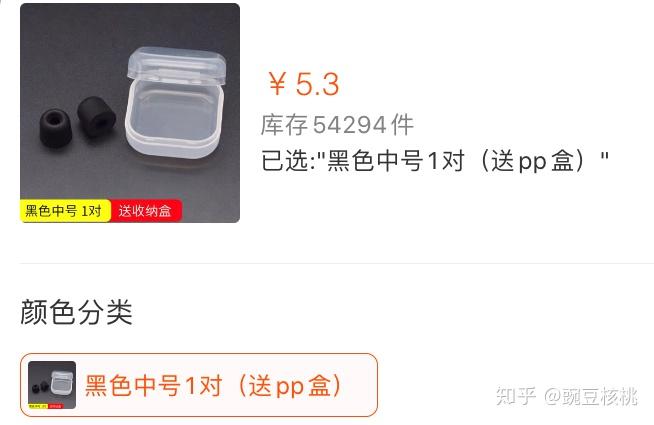The width and height of the screenshot is (654, 425).
Task: Click the 知乎 watermark logo
Action: pos(516,395)
